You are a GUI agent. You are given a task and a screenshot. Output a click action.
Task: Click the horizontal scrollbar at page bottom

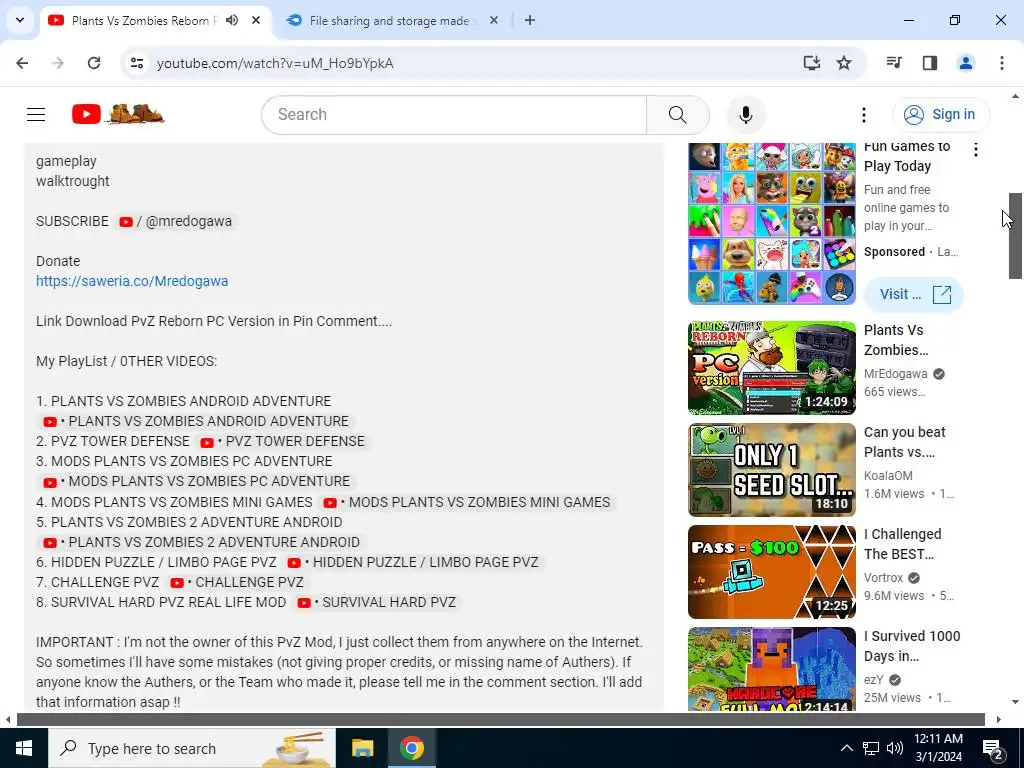500,720
